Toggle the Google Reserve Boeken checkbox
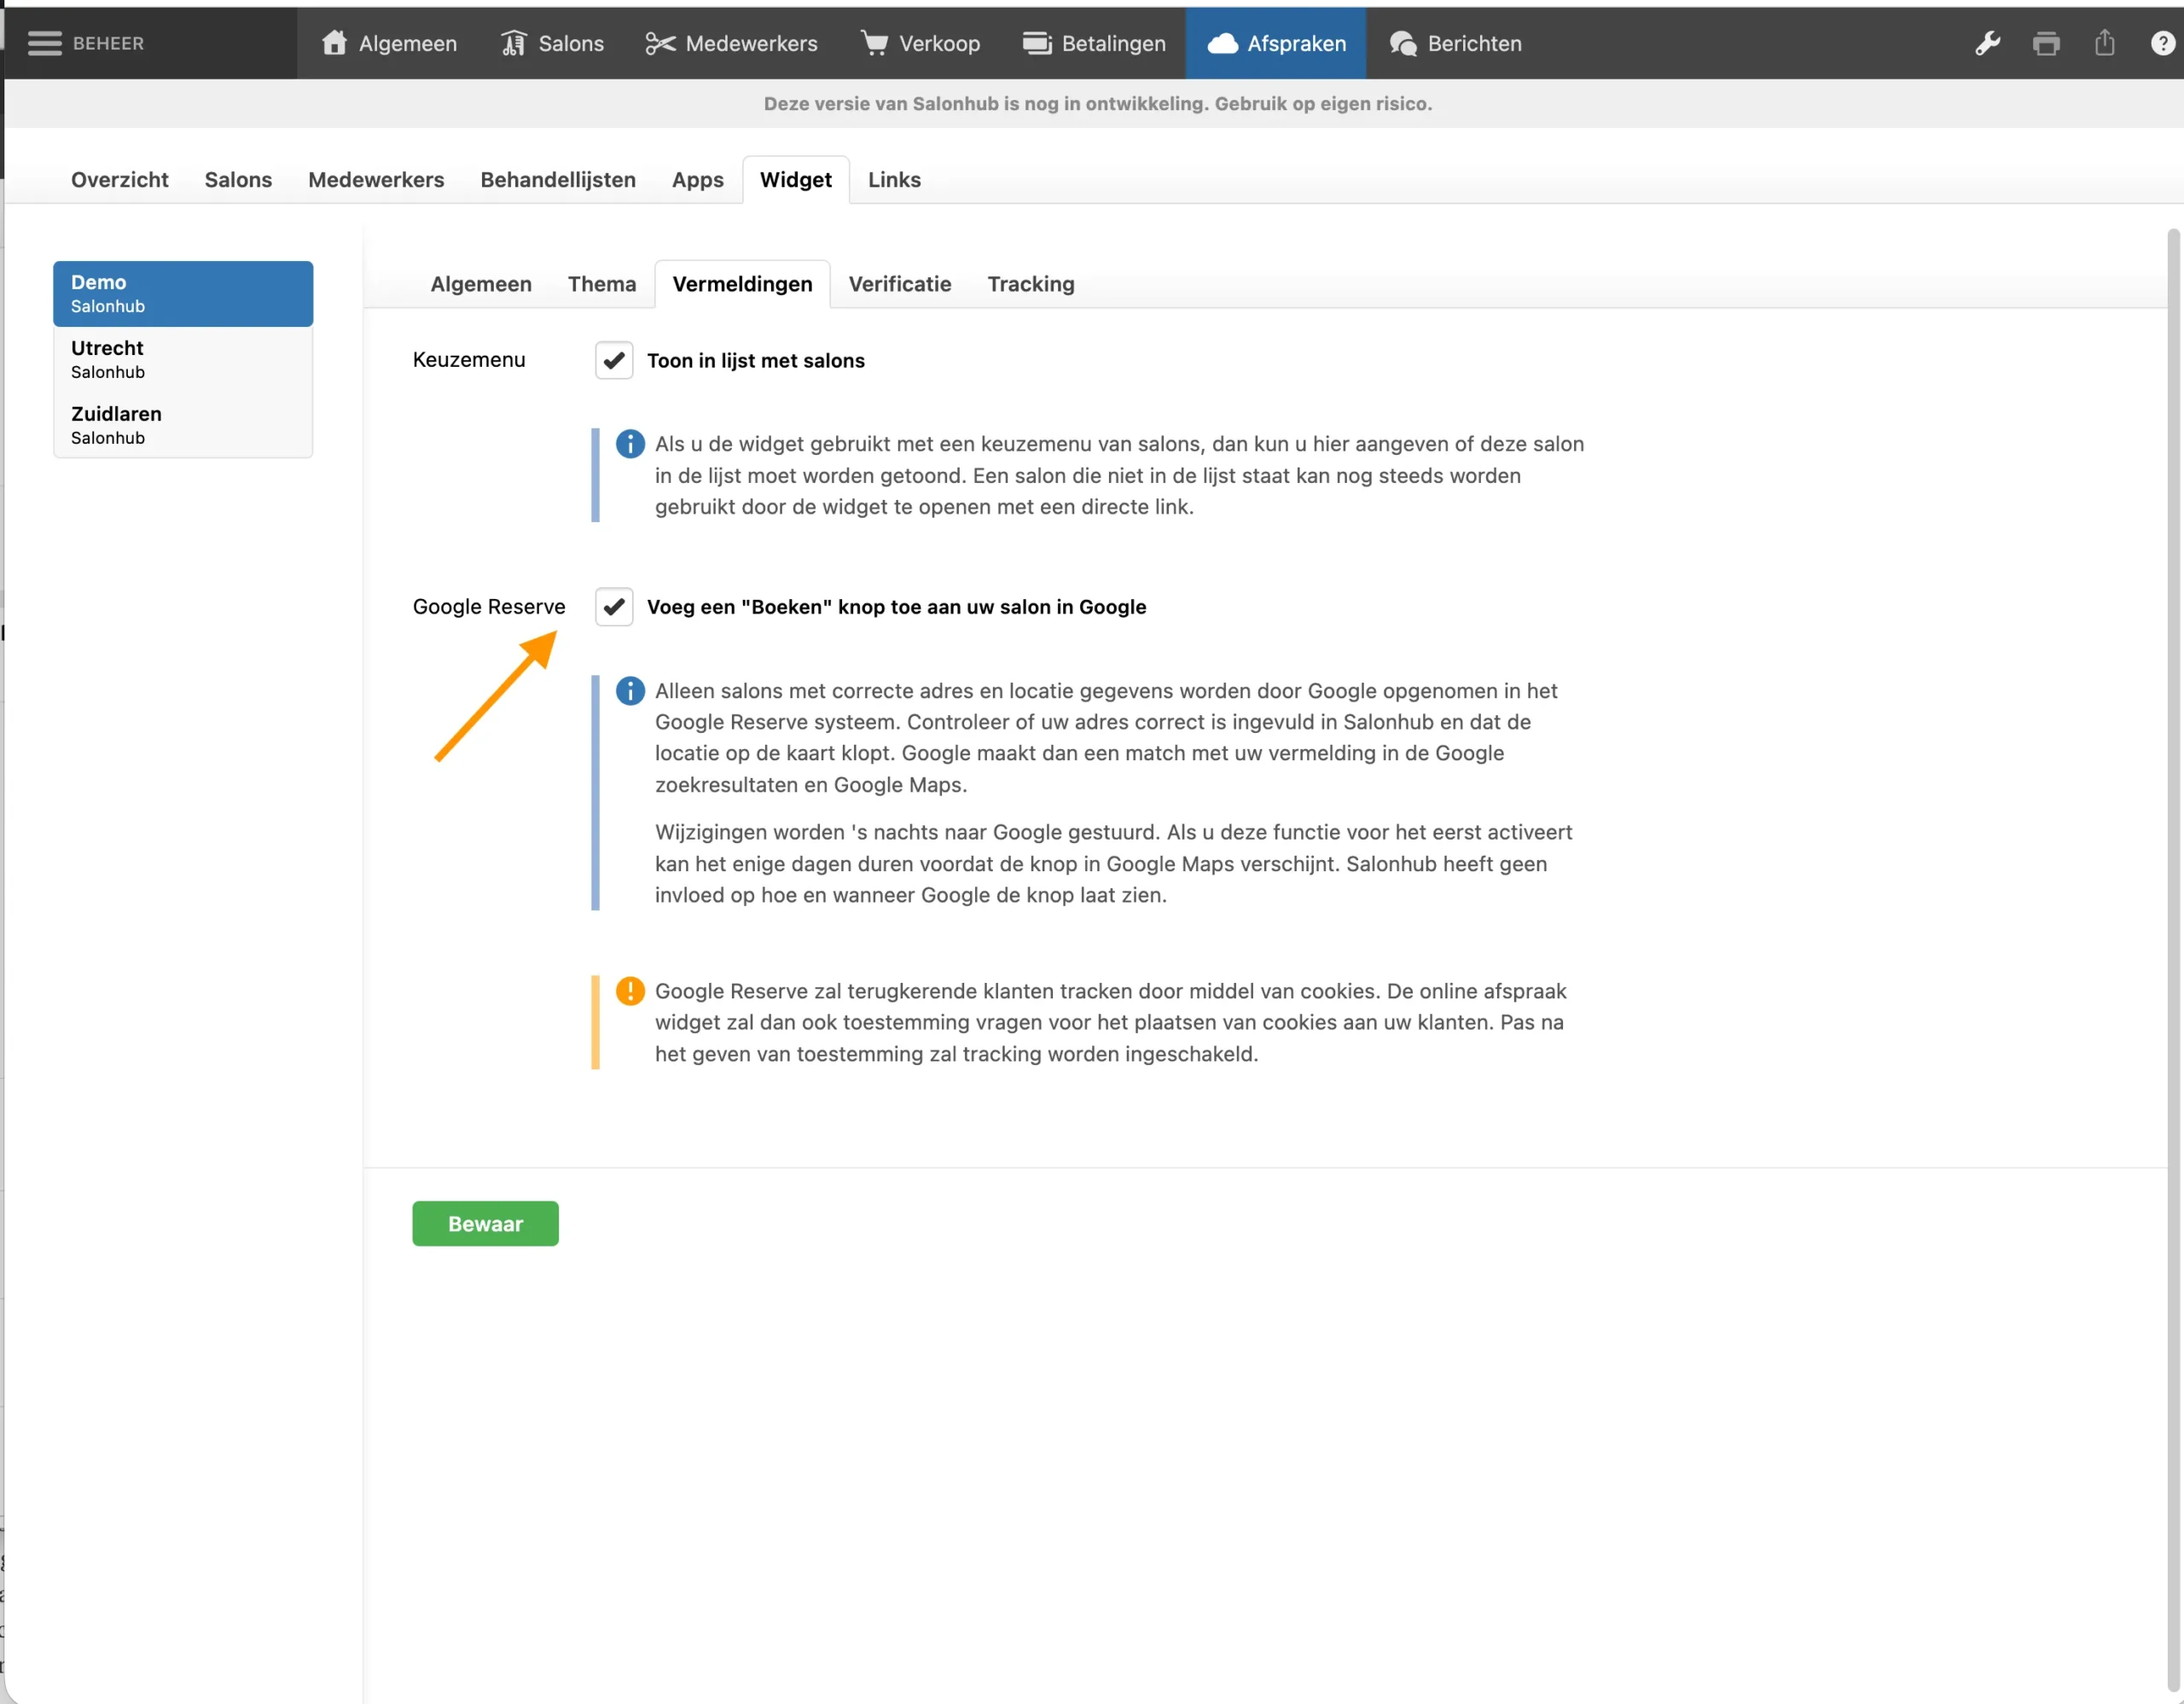 pyautogui.click(x=614, y=607)
